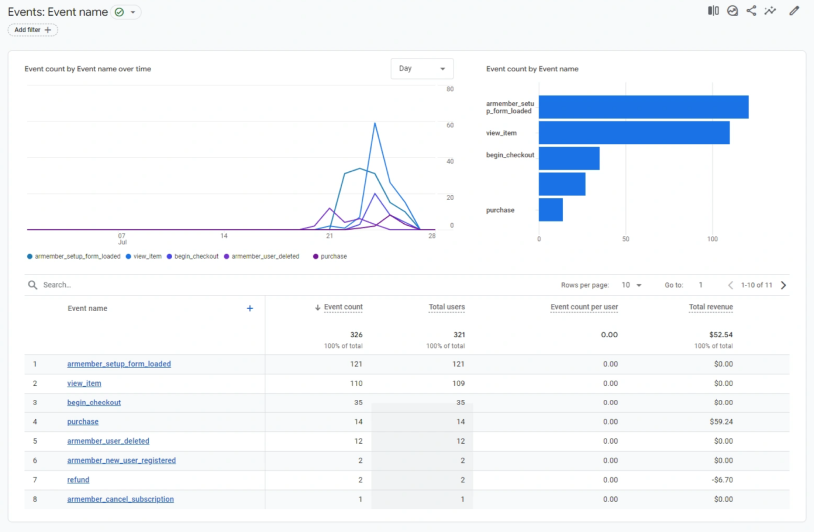The height and width of the screenshot is (532, 814).
Task: Open the trend line insights icon
Action: coord(770,11)
